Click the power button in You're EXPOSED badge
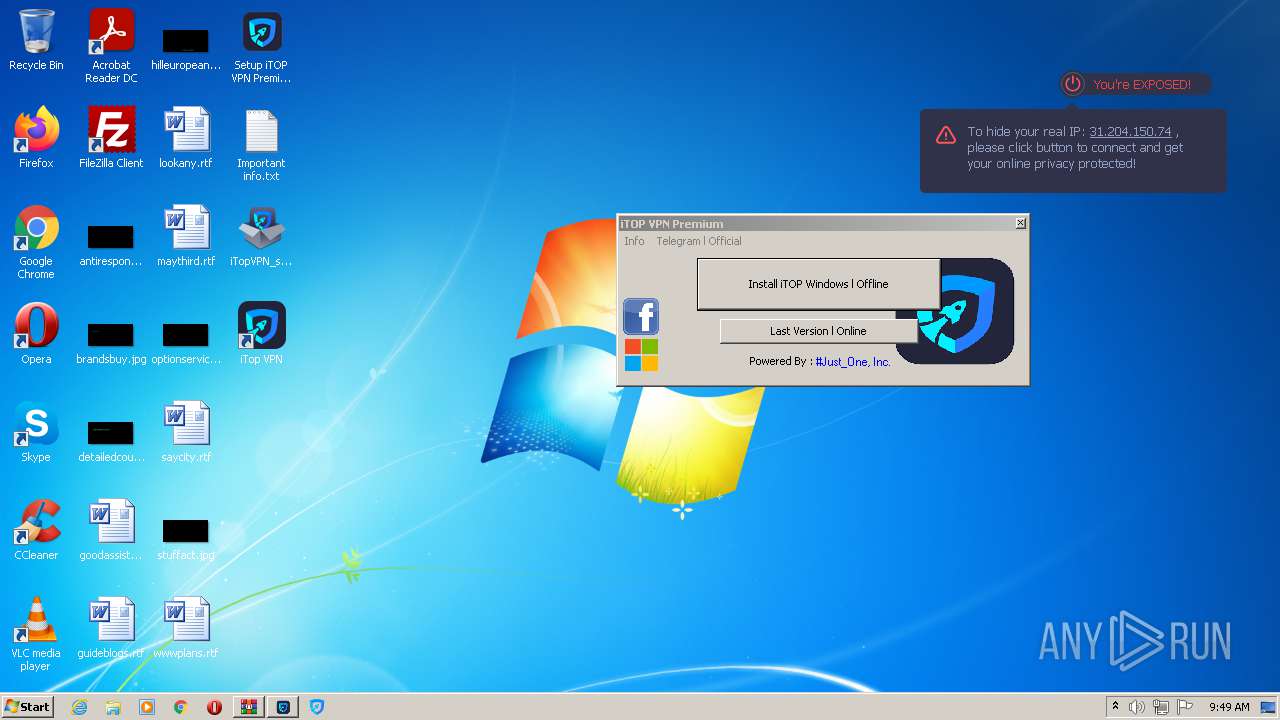 [x=1073, y=85]
